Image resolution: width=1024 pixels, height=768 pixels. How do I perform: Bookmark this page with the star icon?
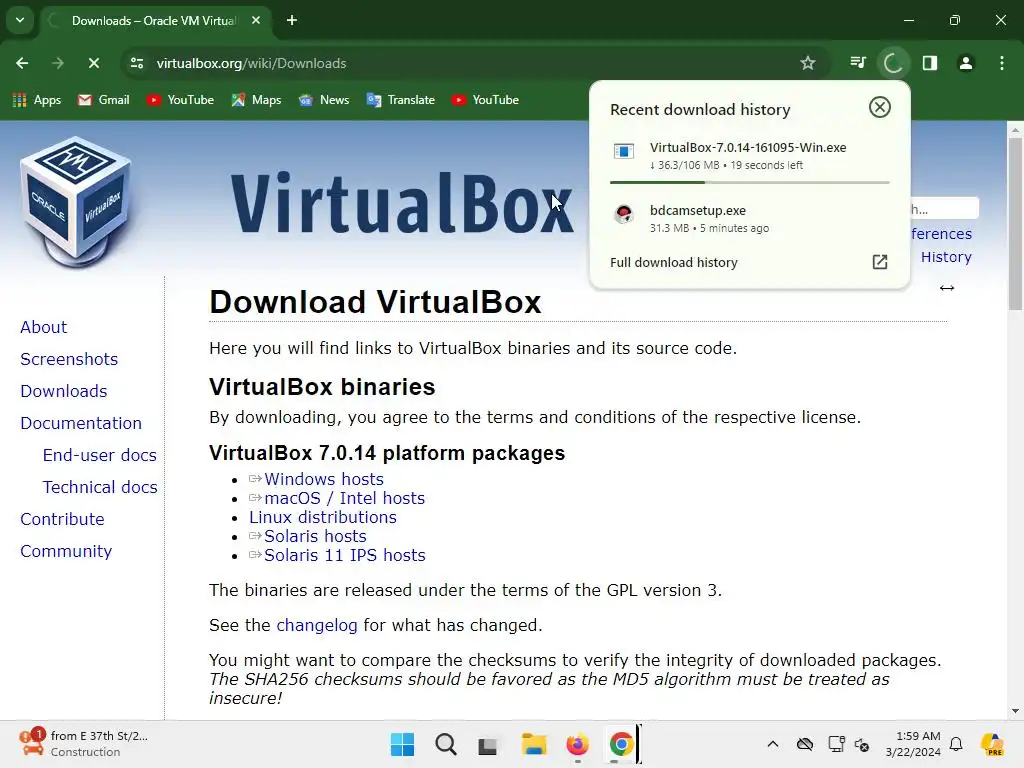pyautogui.click(x=808, y=63)
